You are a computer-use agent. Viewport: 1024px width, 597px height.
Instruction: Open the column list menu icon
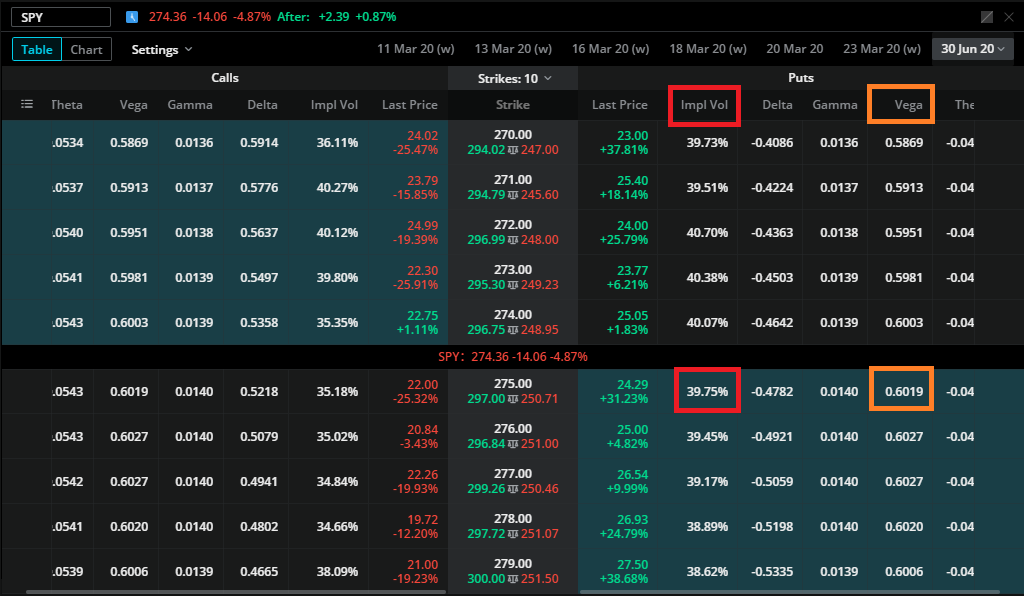click(x=27, y=104)
